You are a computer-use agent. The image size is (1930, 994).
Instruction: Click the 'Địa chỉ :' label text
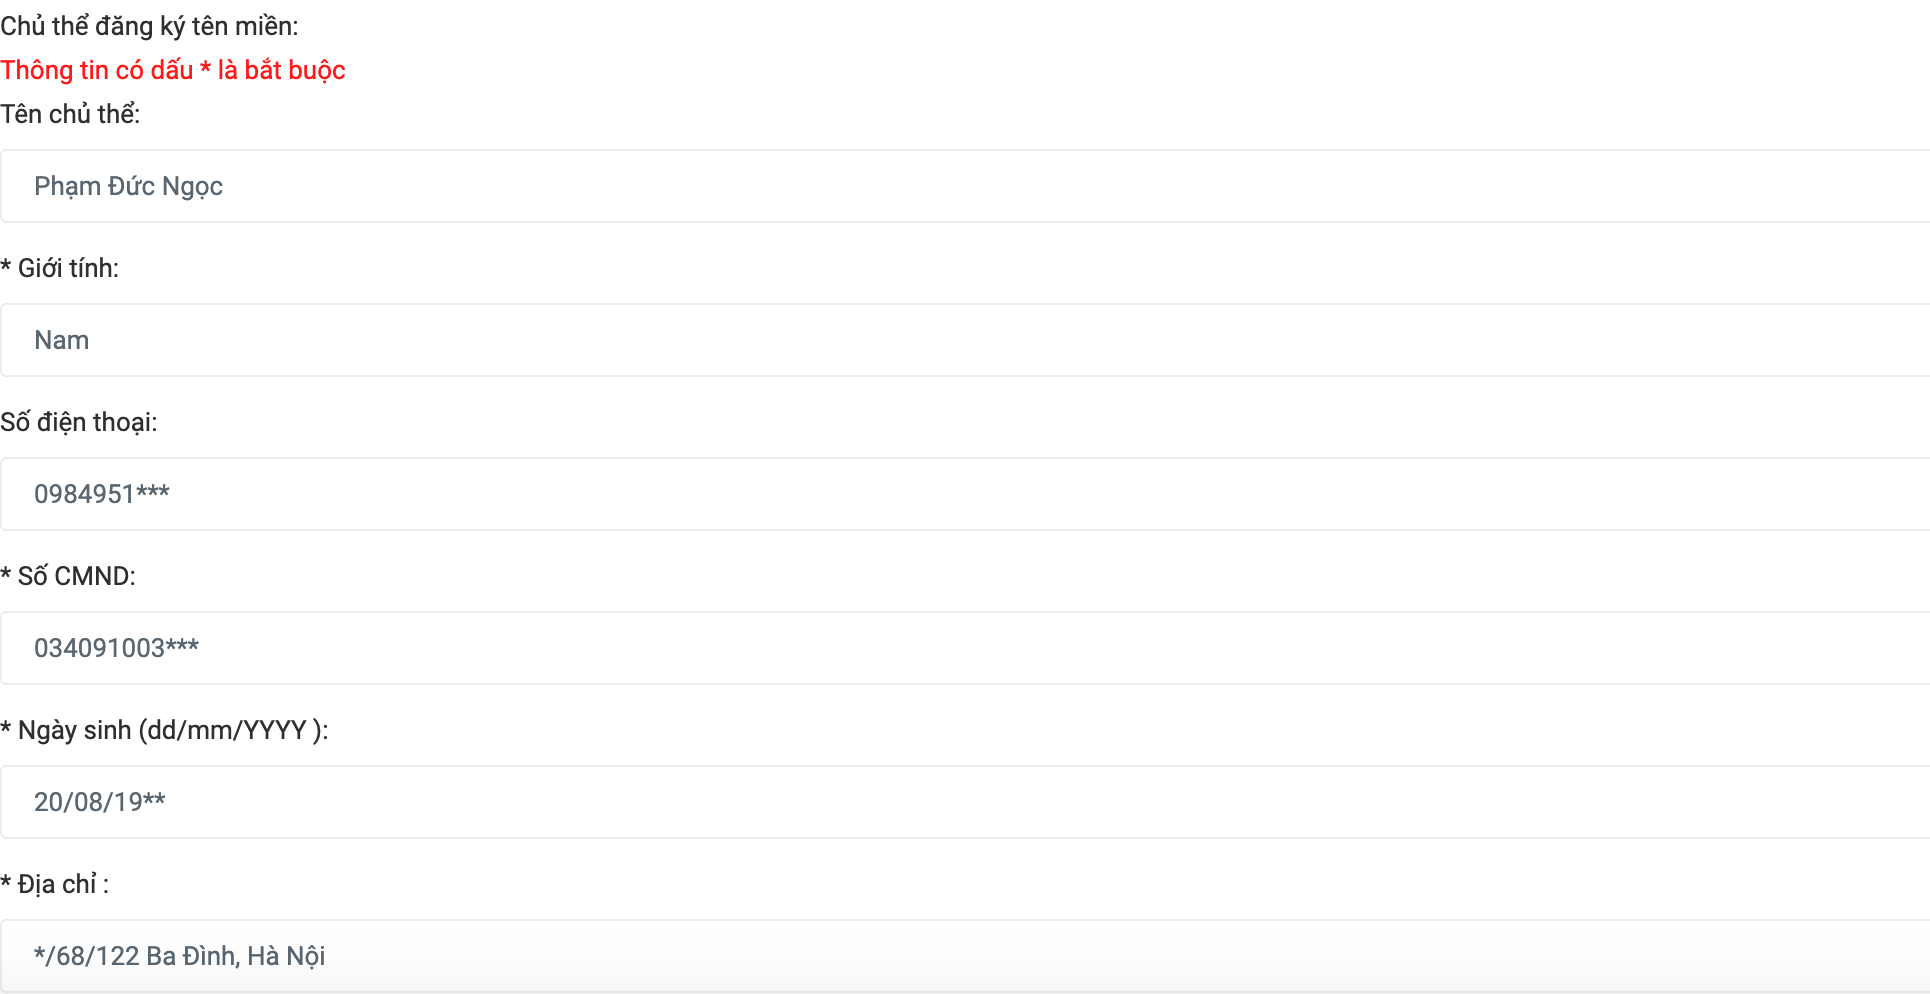pyautogui.click(x=63, y=884)
